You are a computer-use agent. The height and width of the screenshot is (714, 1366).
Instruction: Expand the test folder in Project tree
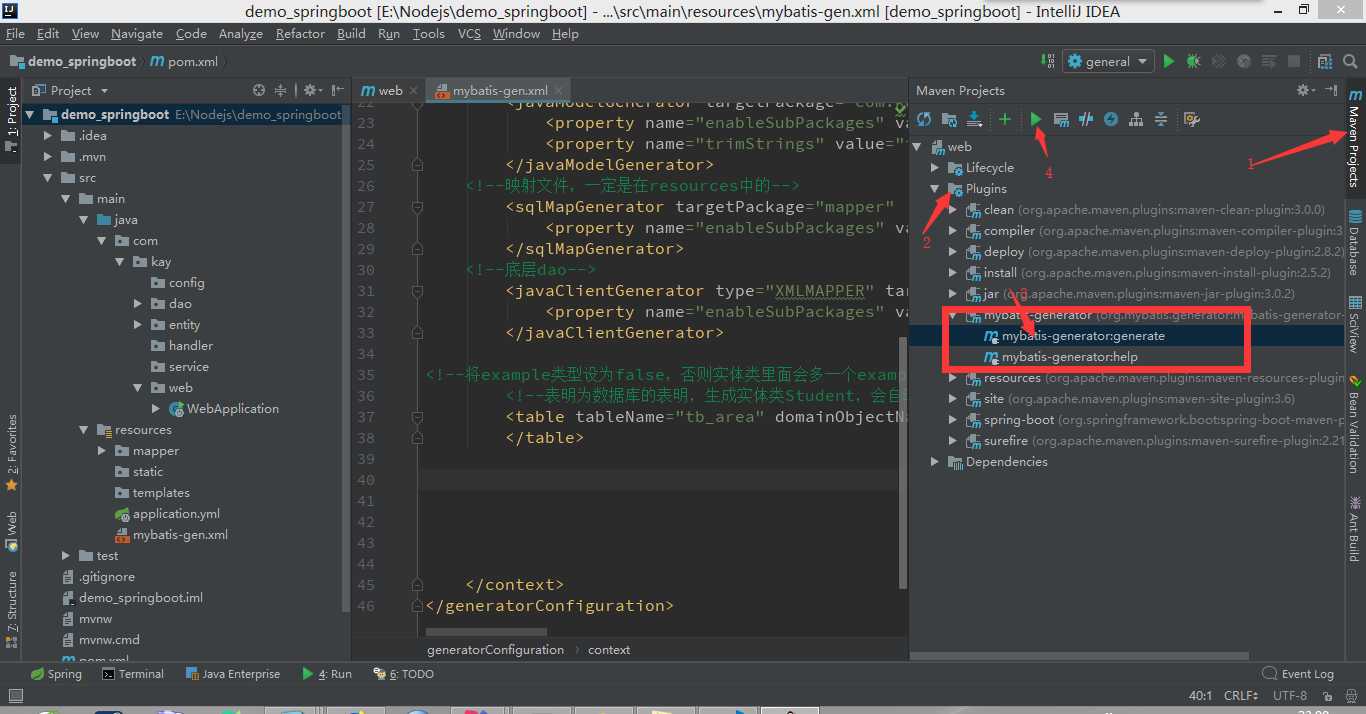66,556
